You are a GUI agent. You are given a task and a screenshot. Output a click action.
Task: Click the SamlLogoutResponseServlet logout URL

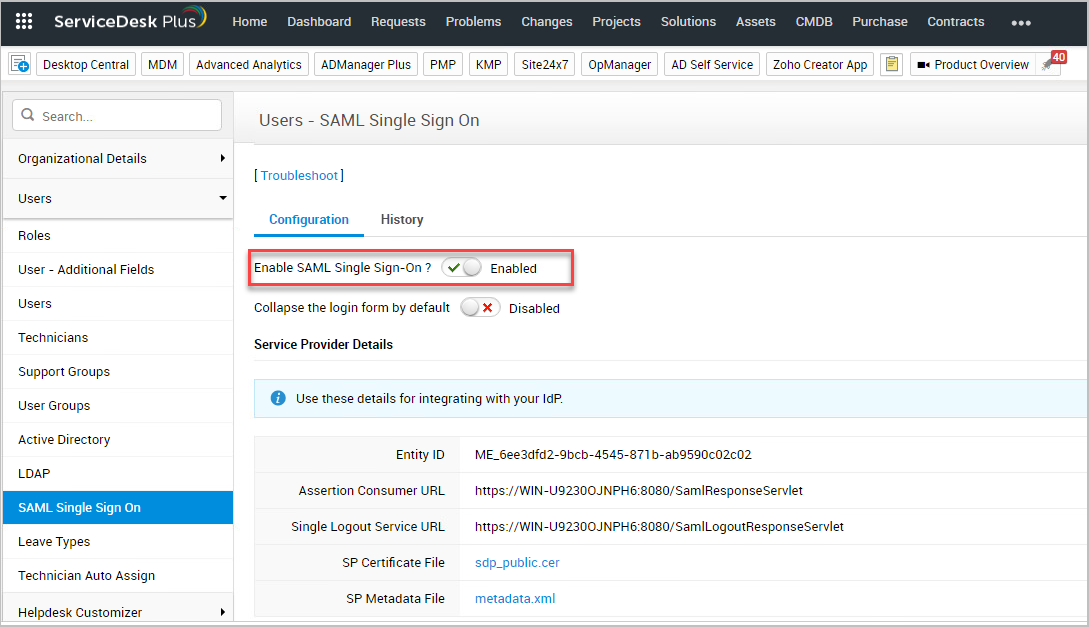659,527
